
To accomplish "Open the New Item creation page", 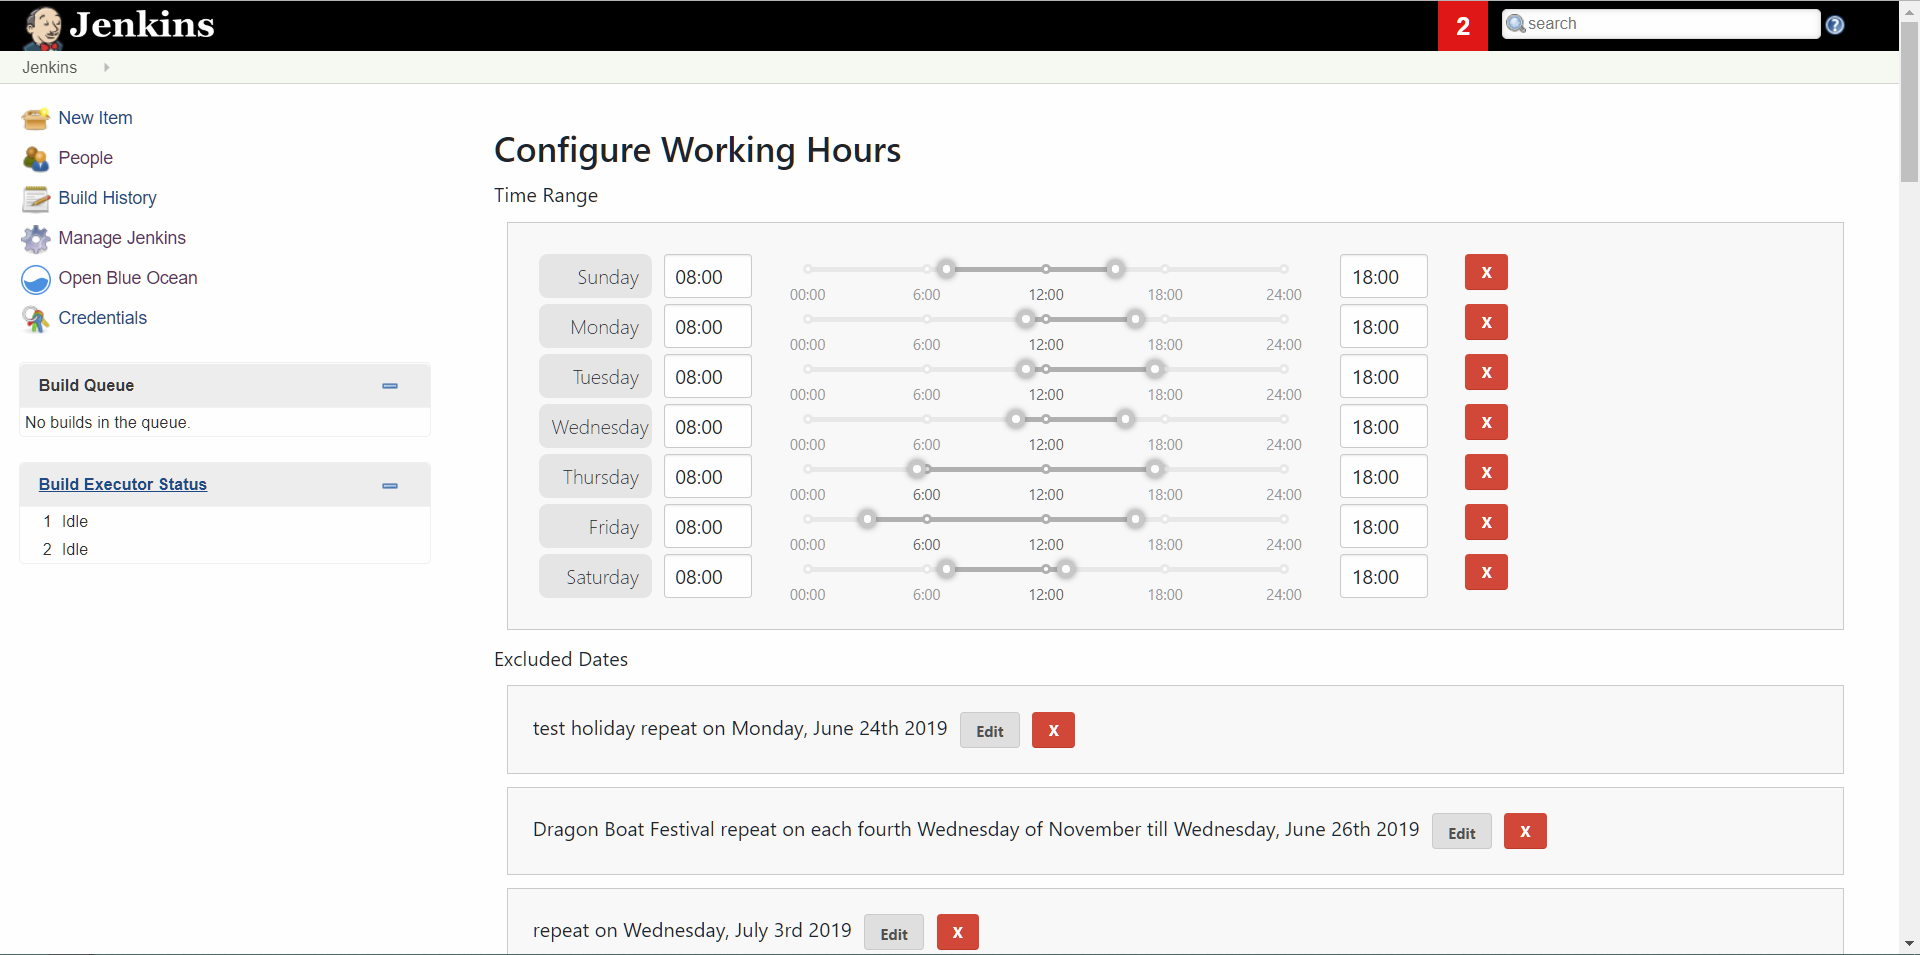I will pos(95,118).
